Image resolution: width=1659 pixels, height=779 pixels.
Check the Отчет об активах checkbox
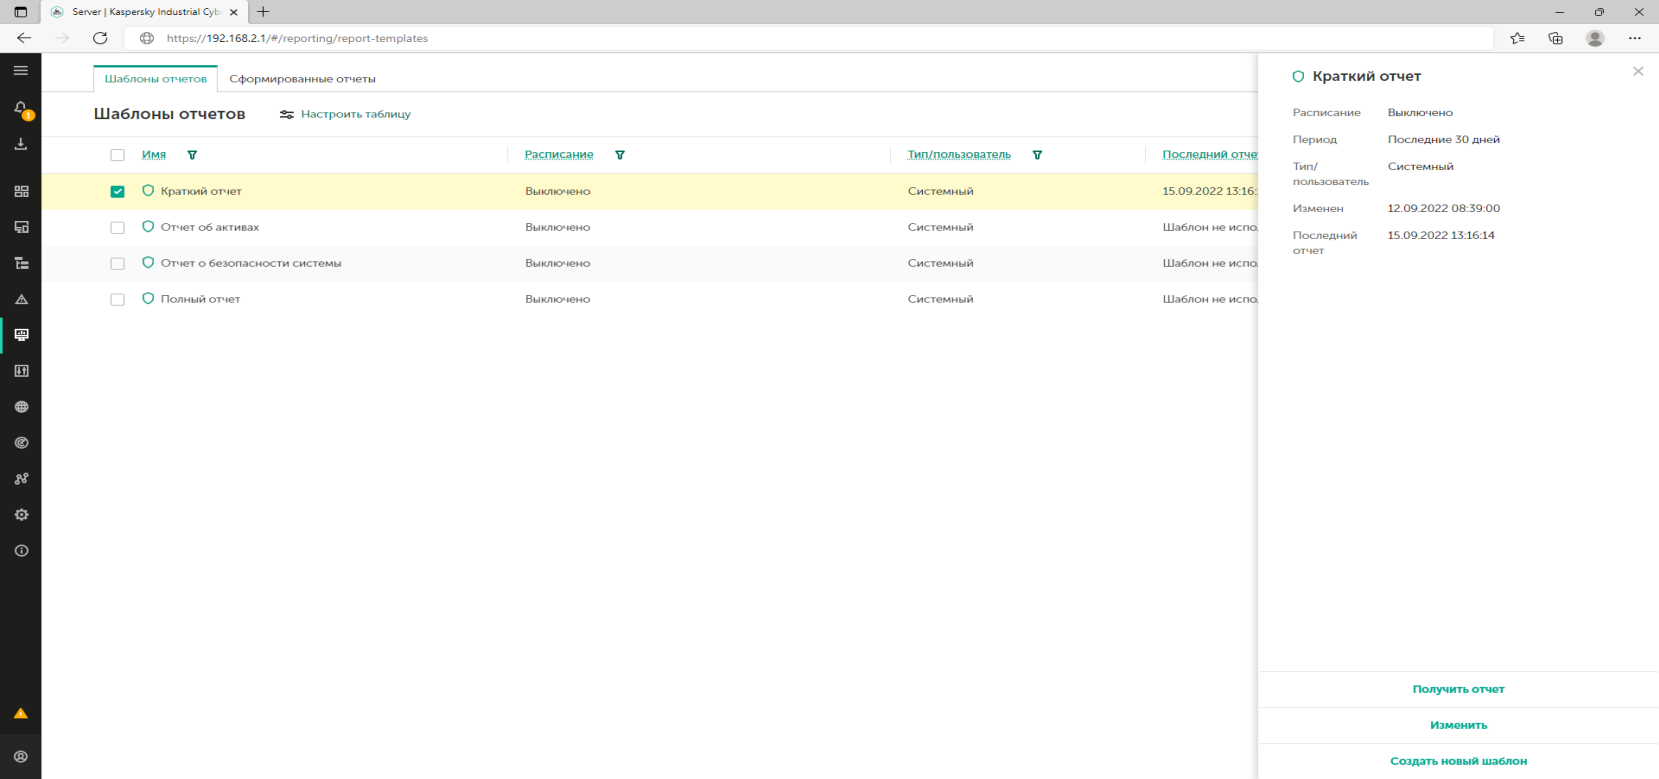118,228
